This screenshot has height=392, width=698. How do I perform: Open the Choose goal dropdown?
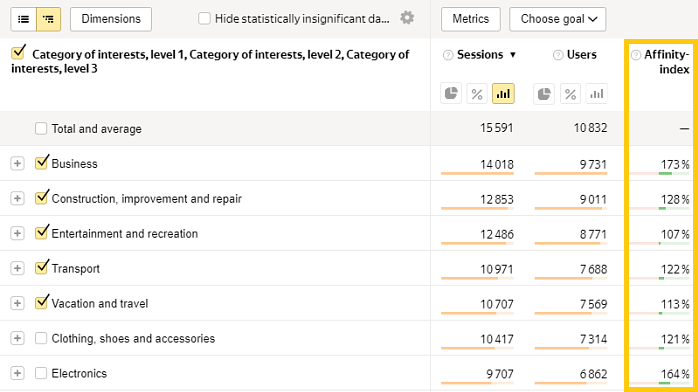557,19
